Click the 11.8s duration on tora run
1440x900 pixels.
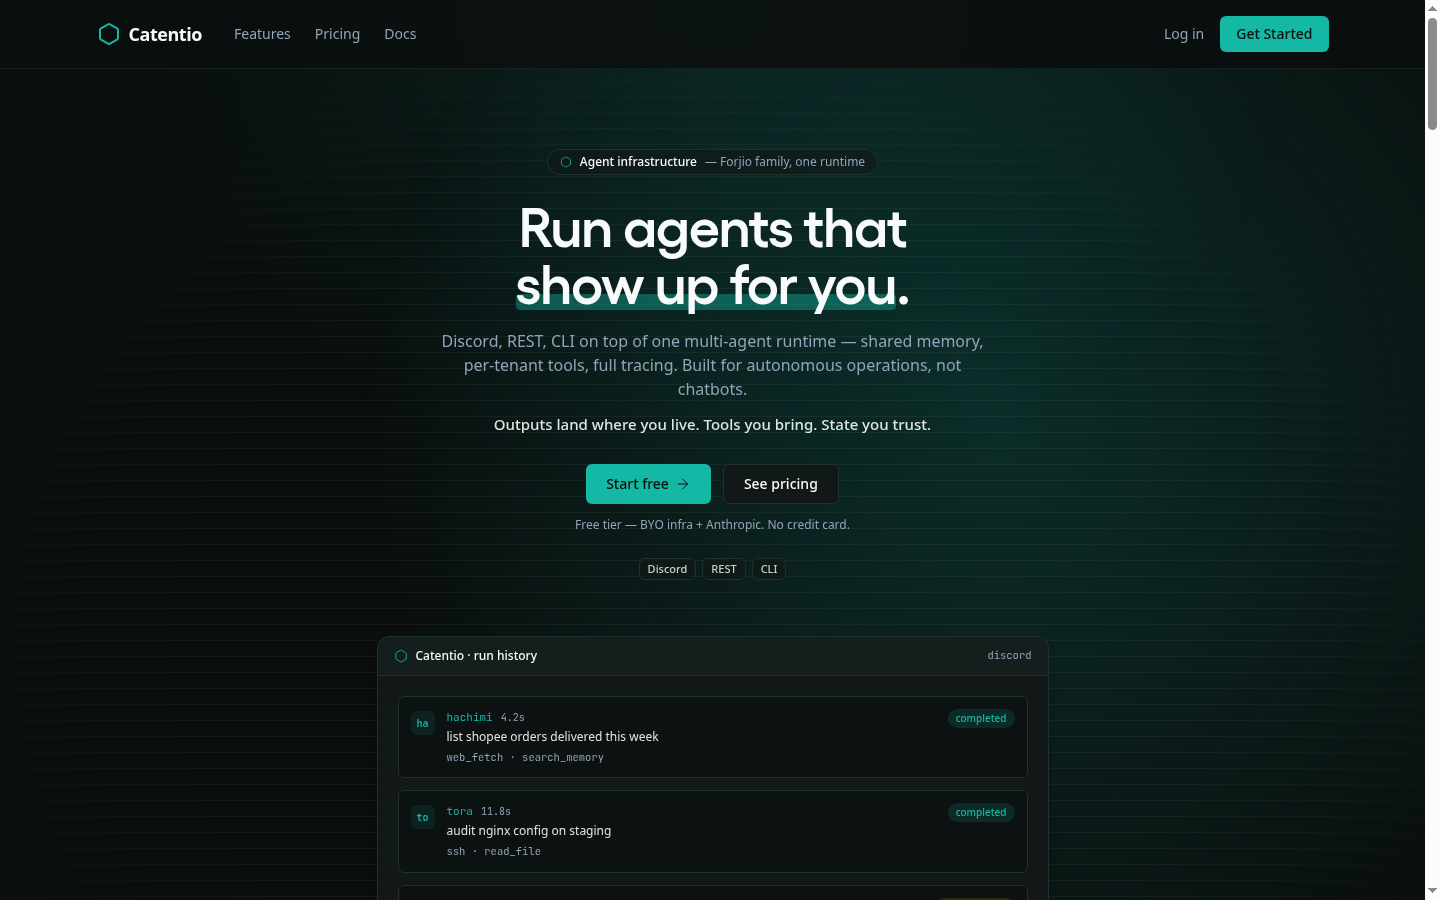point(495,811)
